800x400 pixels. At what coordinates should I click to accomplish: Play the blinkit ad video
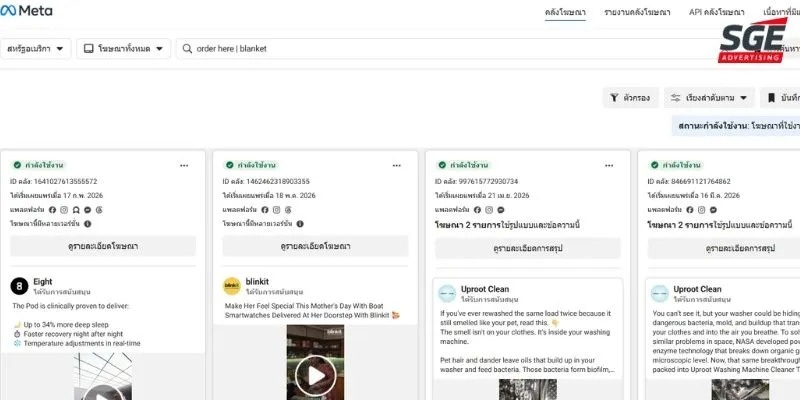pyautogui.click(x=315, y=376)
